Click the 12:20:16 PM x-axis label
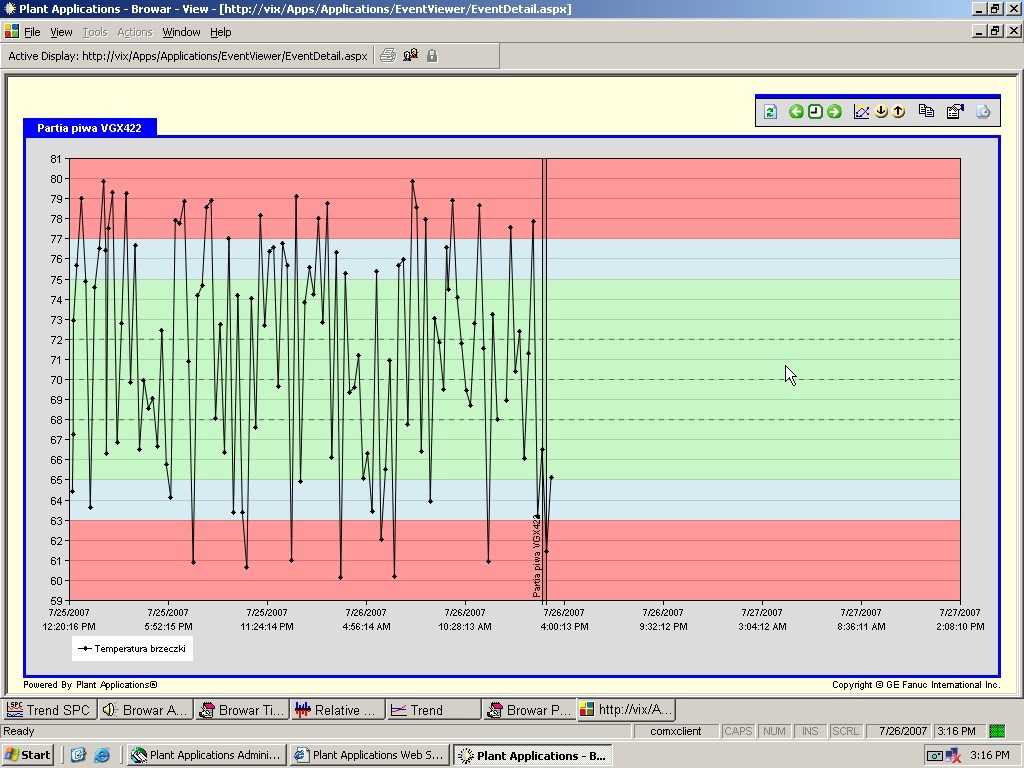 tap(69, 626)
